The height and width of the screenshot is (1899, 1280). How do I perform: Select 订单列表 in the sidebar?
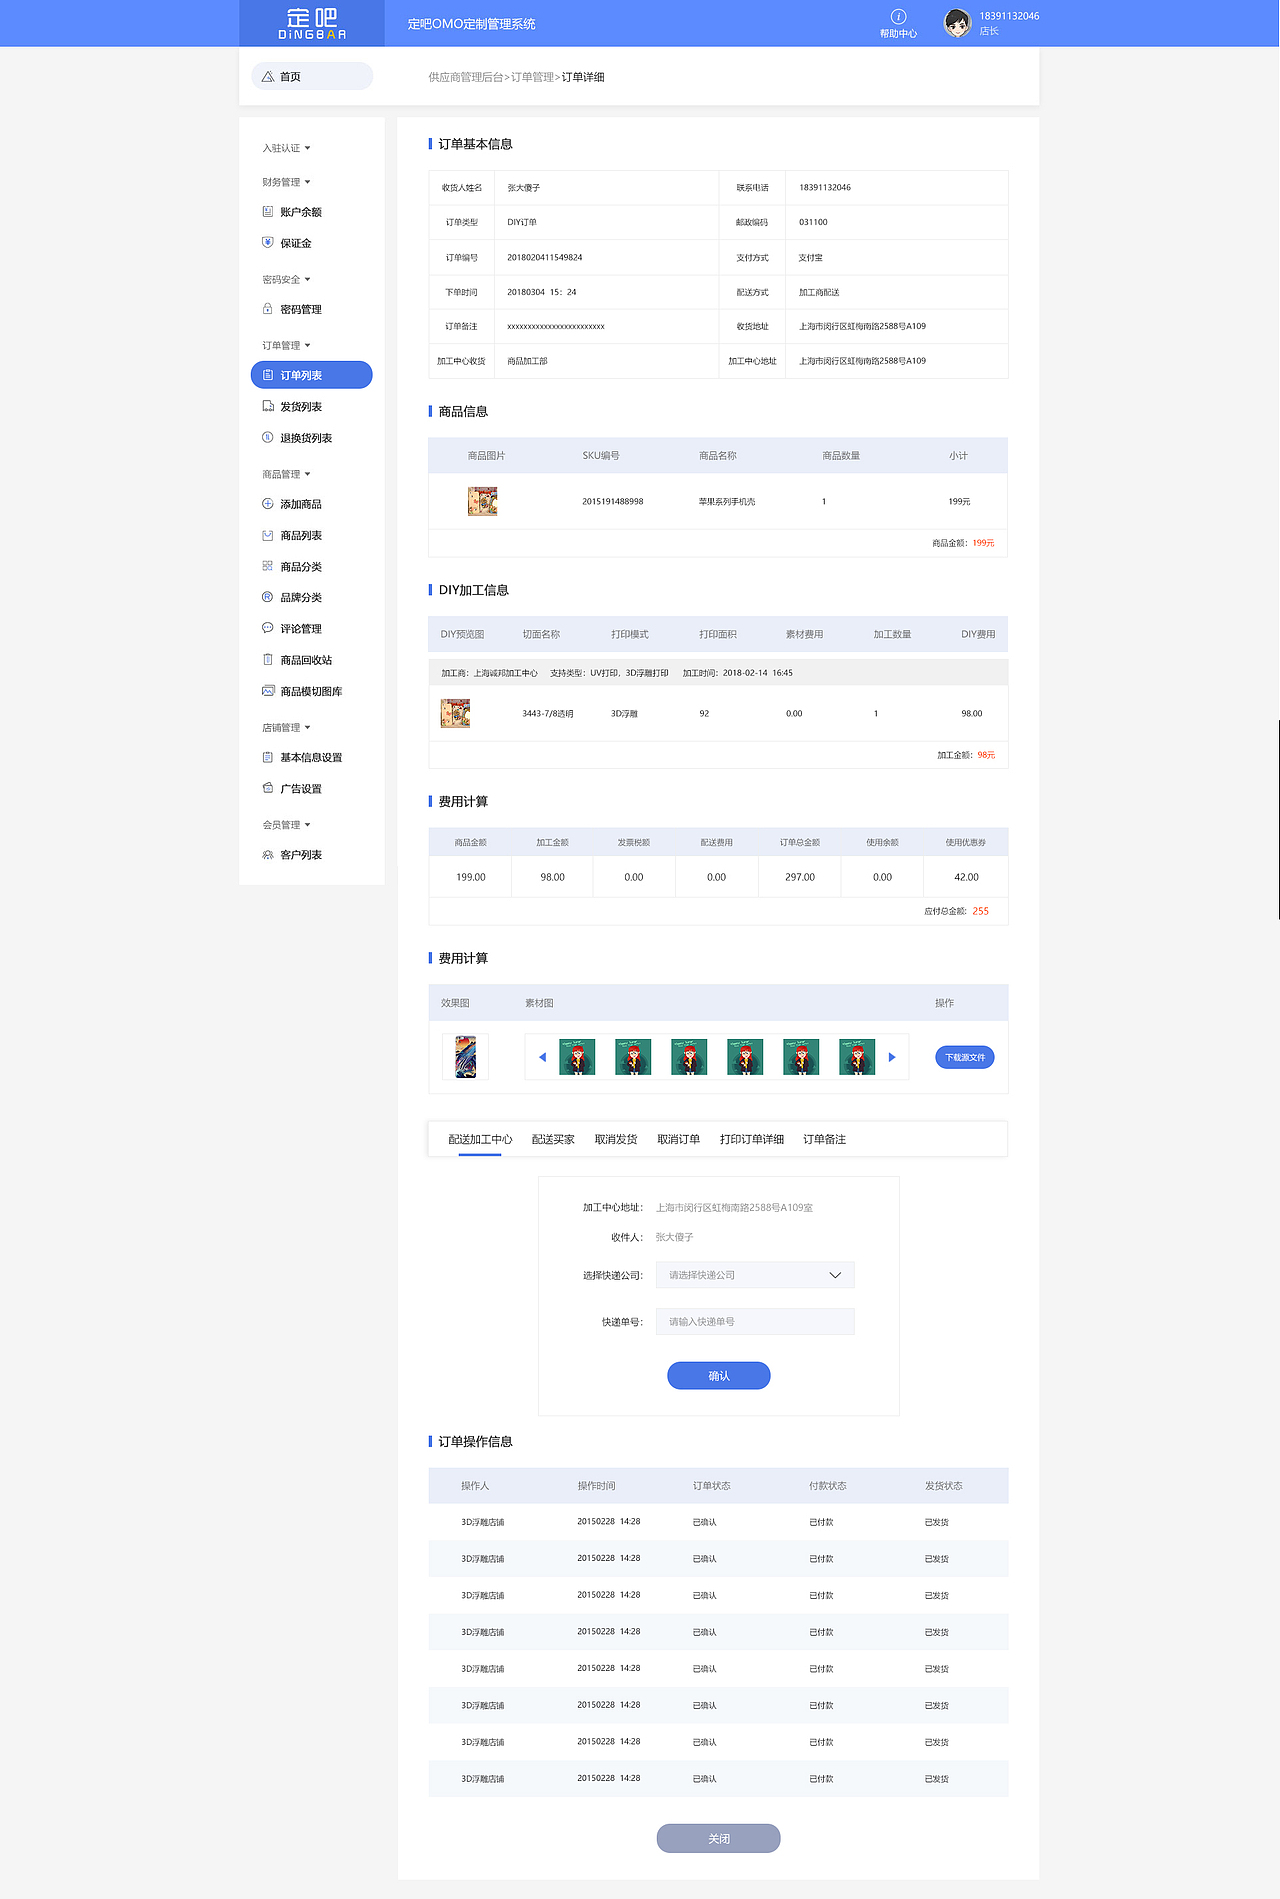pyautogui.click(x=312, y=375)
